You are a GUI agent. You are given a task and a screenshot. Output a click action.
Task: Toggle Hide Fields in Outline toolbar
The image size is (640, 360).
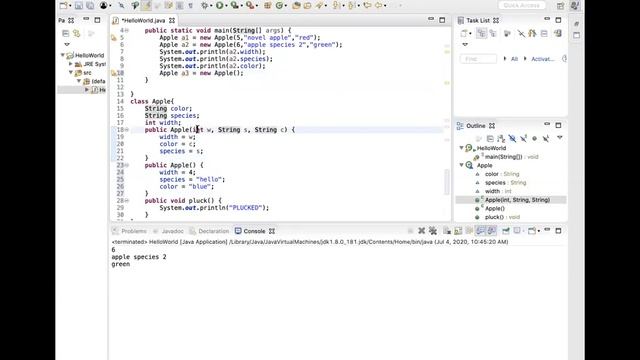coord(512,139)
